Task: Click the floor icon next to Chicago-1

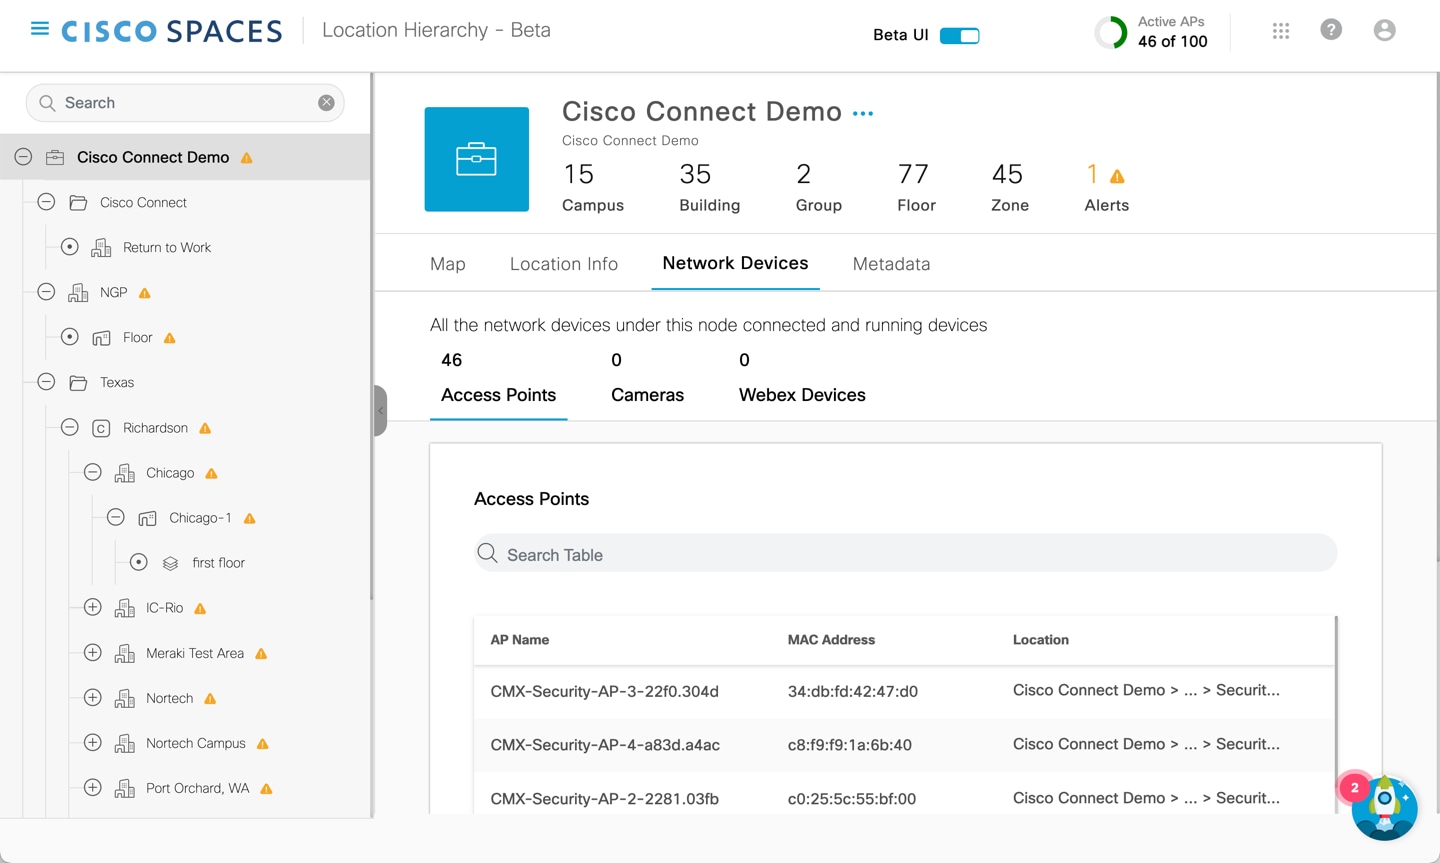Action: (147, 518)
